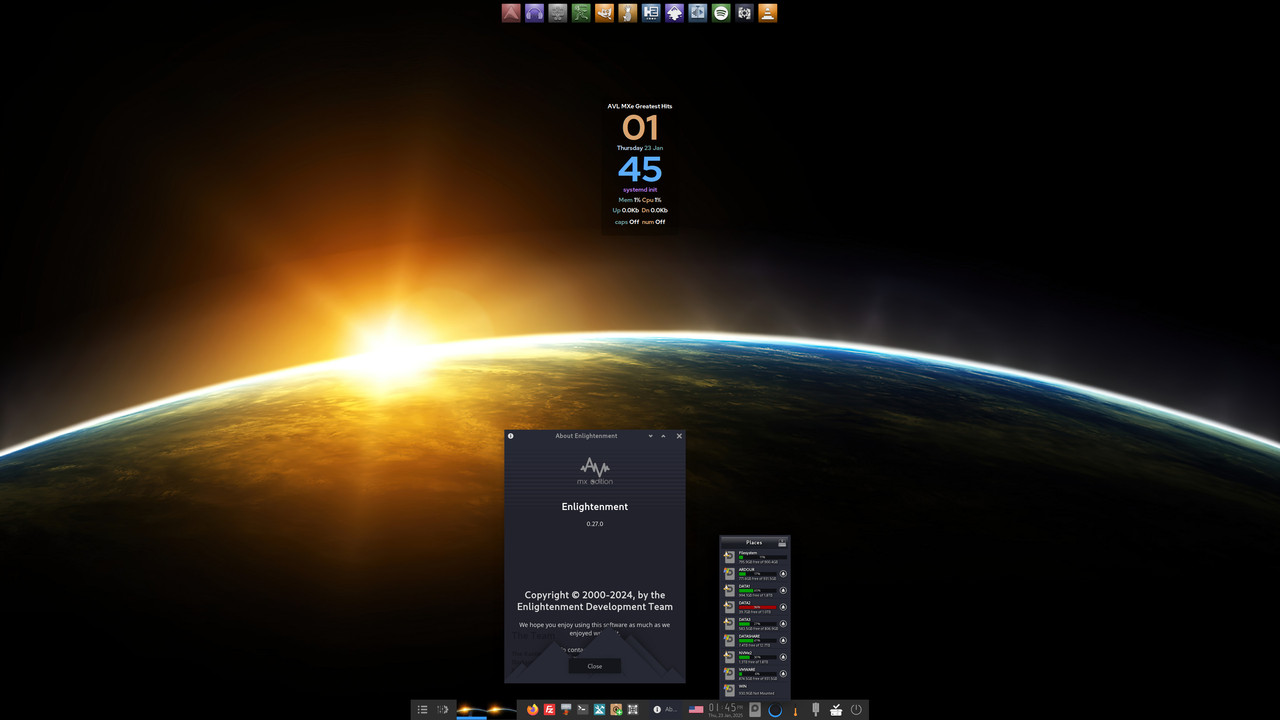1280x720 pixels.
Task: Open the settings sliders icon on shelf
Action: tap(442, 710)
